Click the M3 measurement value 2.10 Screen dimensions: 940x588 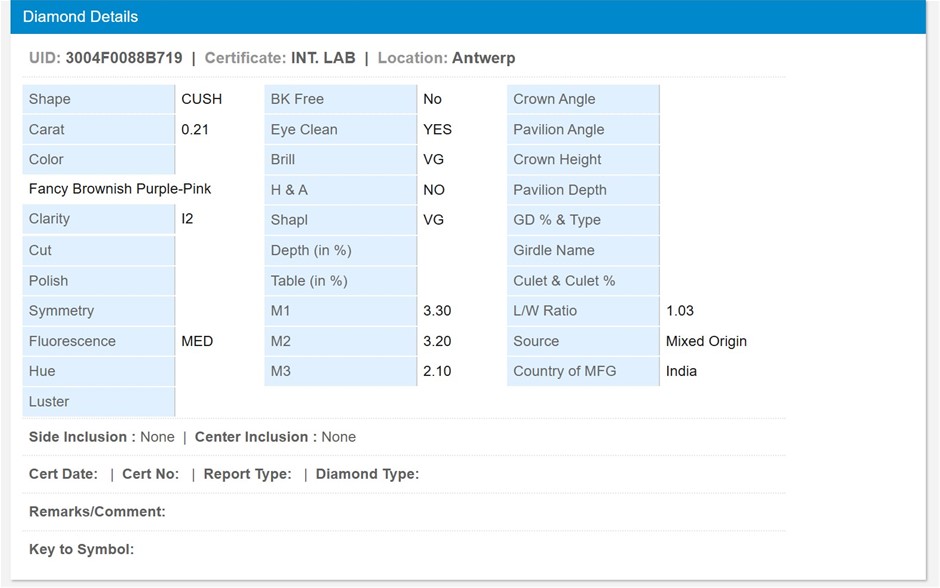pyautogui.click(x=437, y=371)
